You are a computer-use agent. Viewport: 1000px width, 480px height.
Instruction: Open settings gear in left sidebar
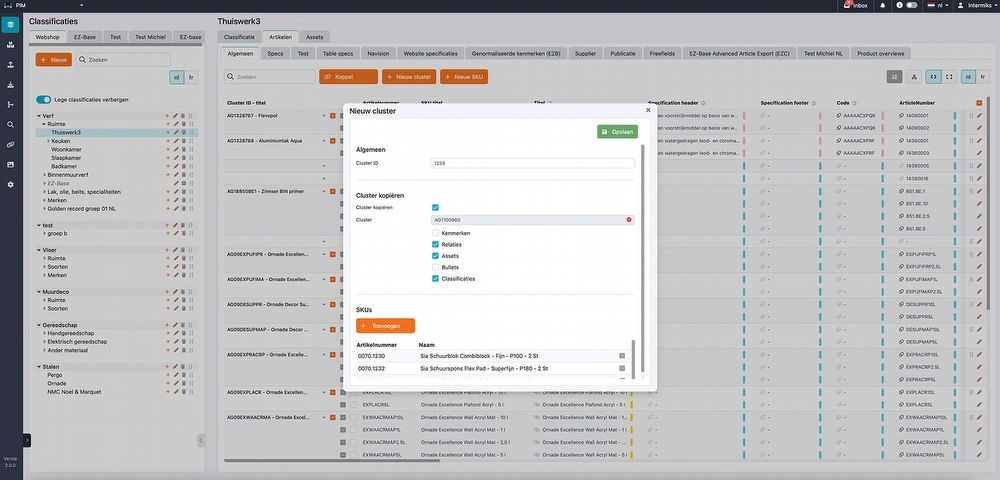pyautogui.click(x=10, y=185)
